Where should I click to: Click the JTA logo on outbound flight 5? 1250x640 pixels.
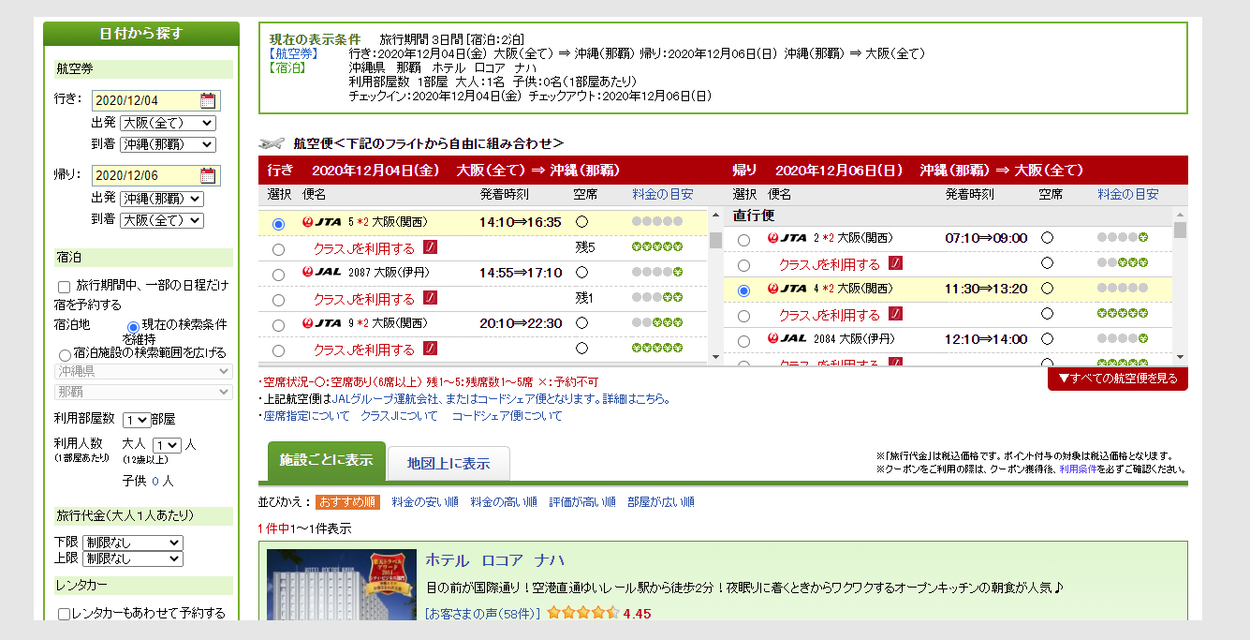coord(322,222)
